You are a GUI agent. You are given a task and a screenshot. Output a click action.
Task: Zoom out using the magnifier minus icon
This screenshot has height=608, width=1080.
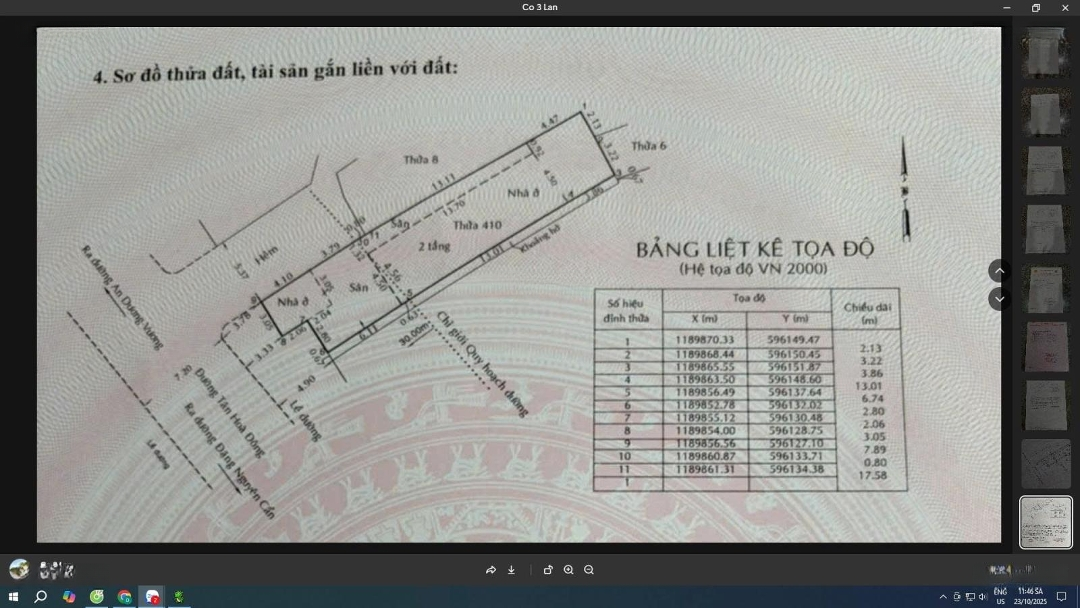pos(589,570)
